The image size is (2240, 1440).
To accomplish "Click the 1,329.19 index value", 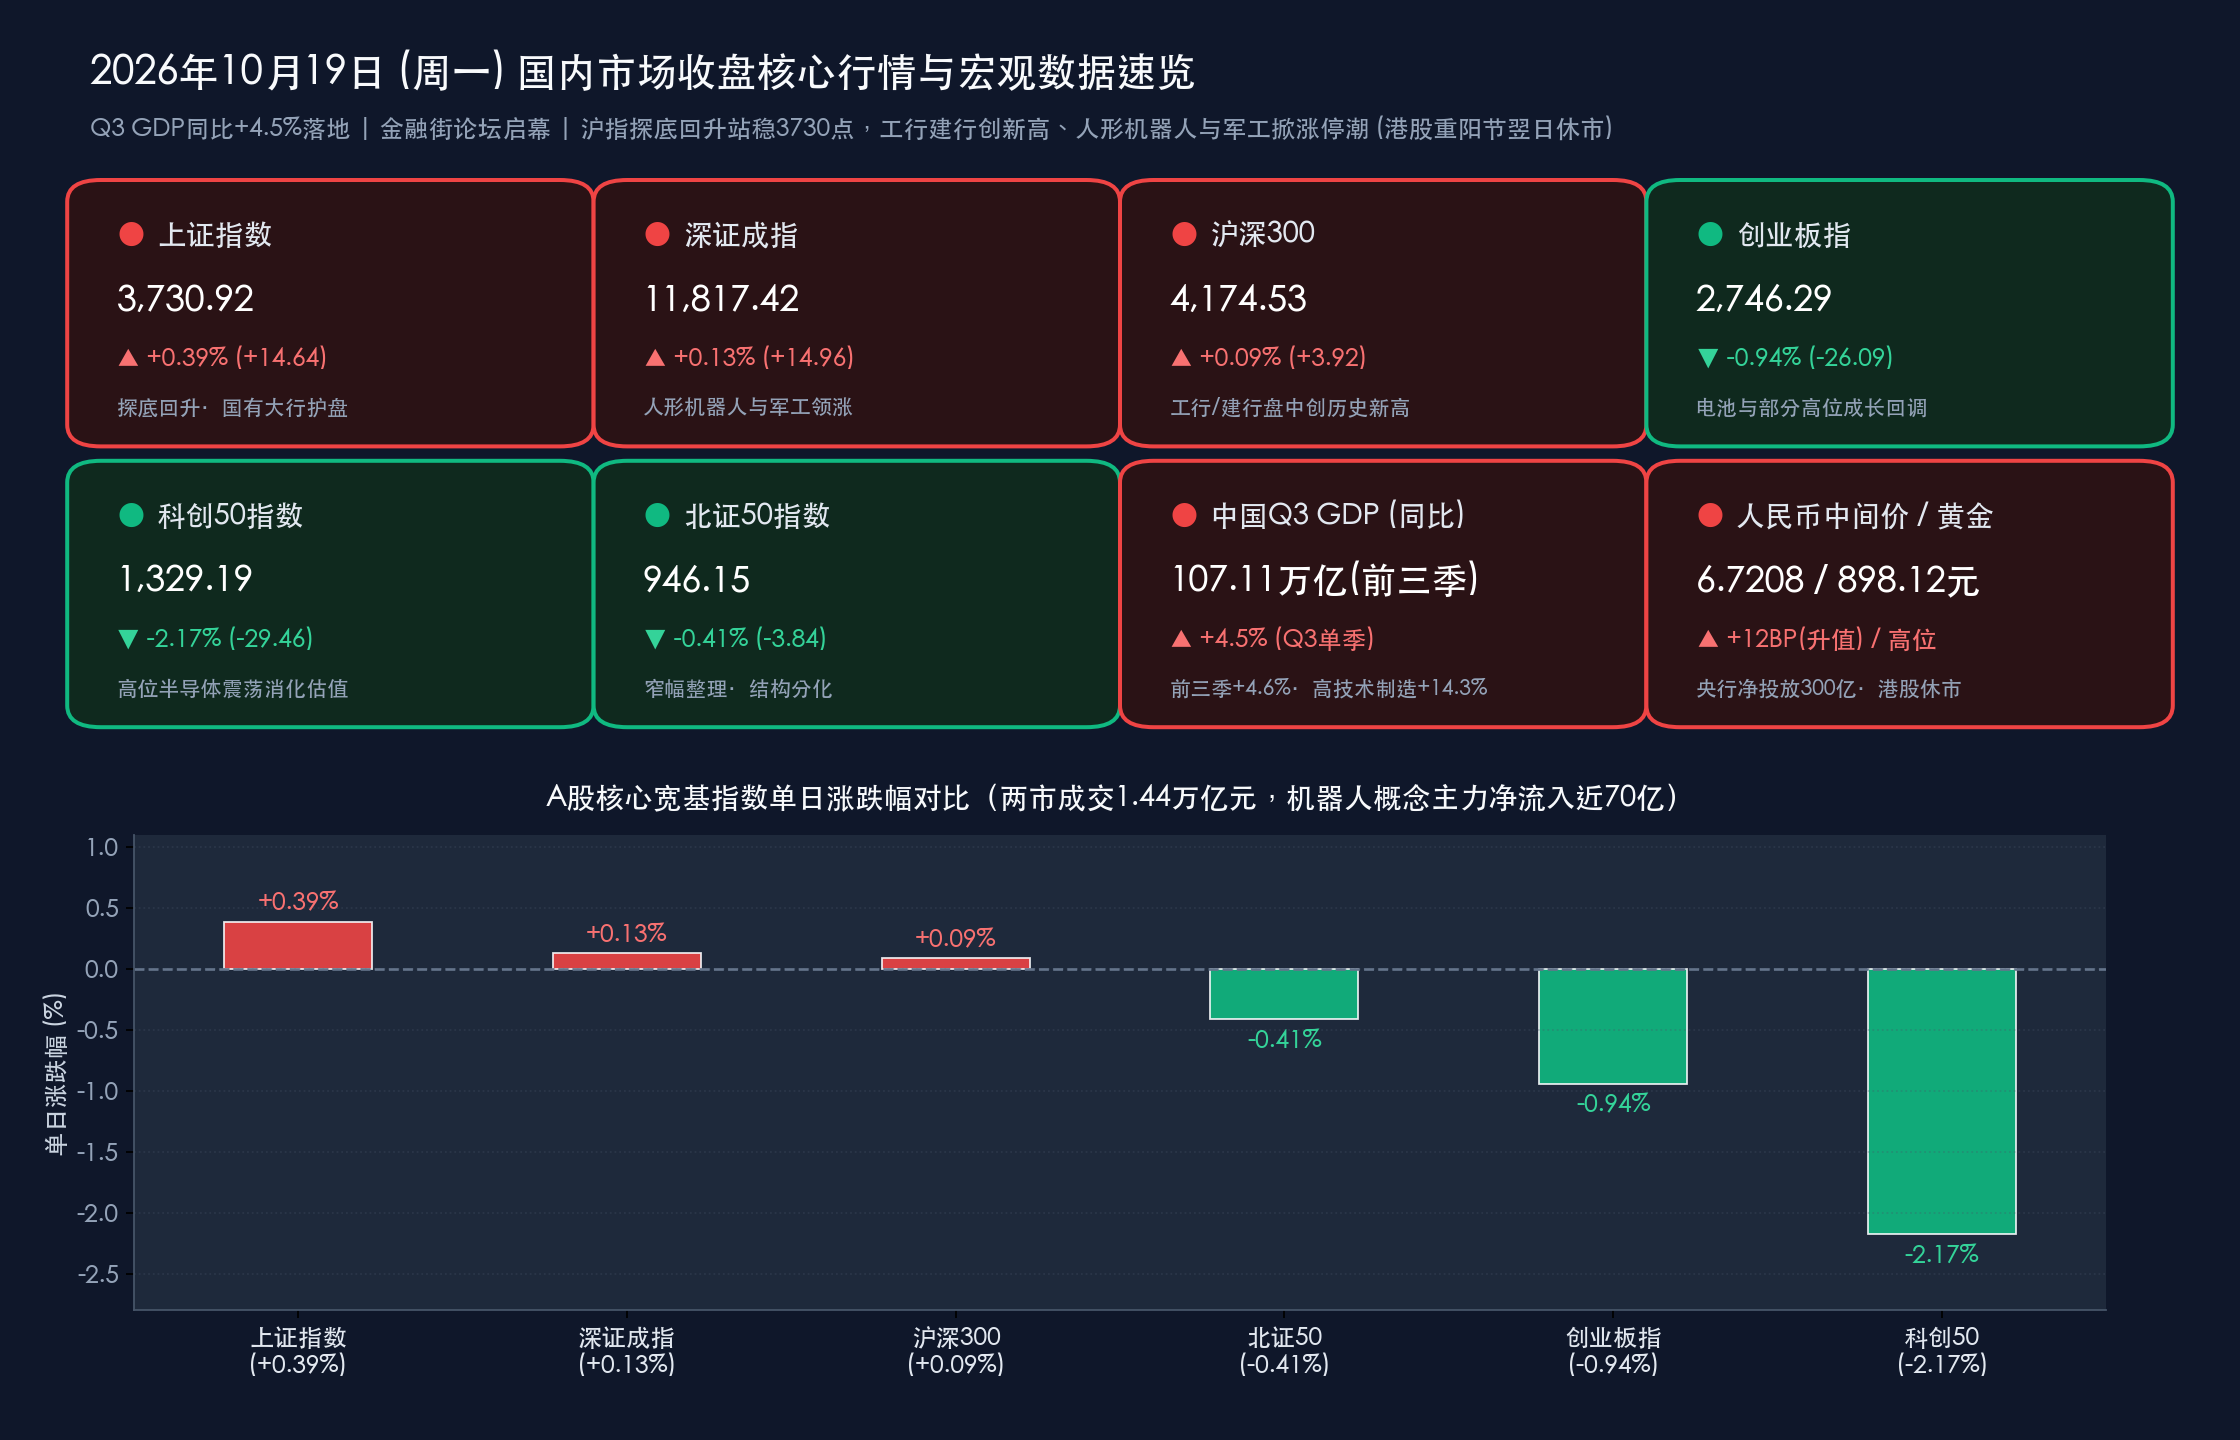I will tap(186, 579).
